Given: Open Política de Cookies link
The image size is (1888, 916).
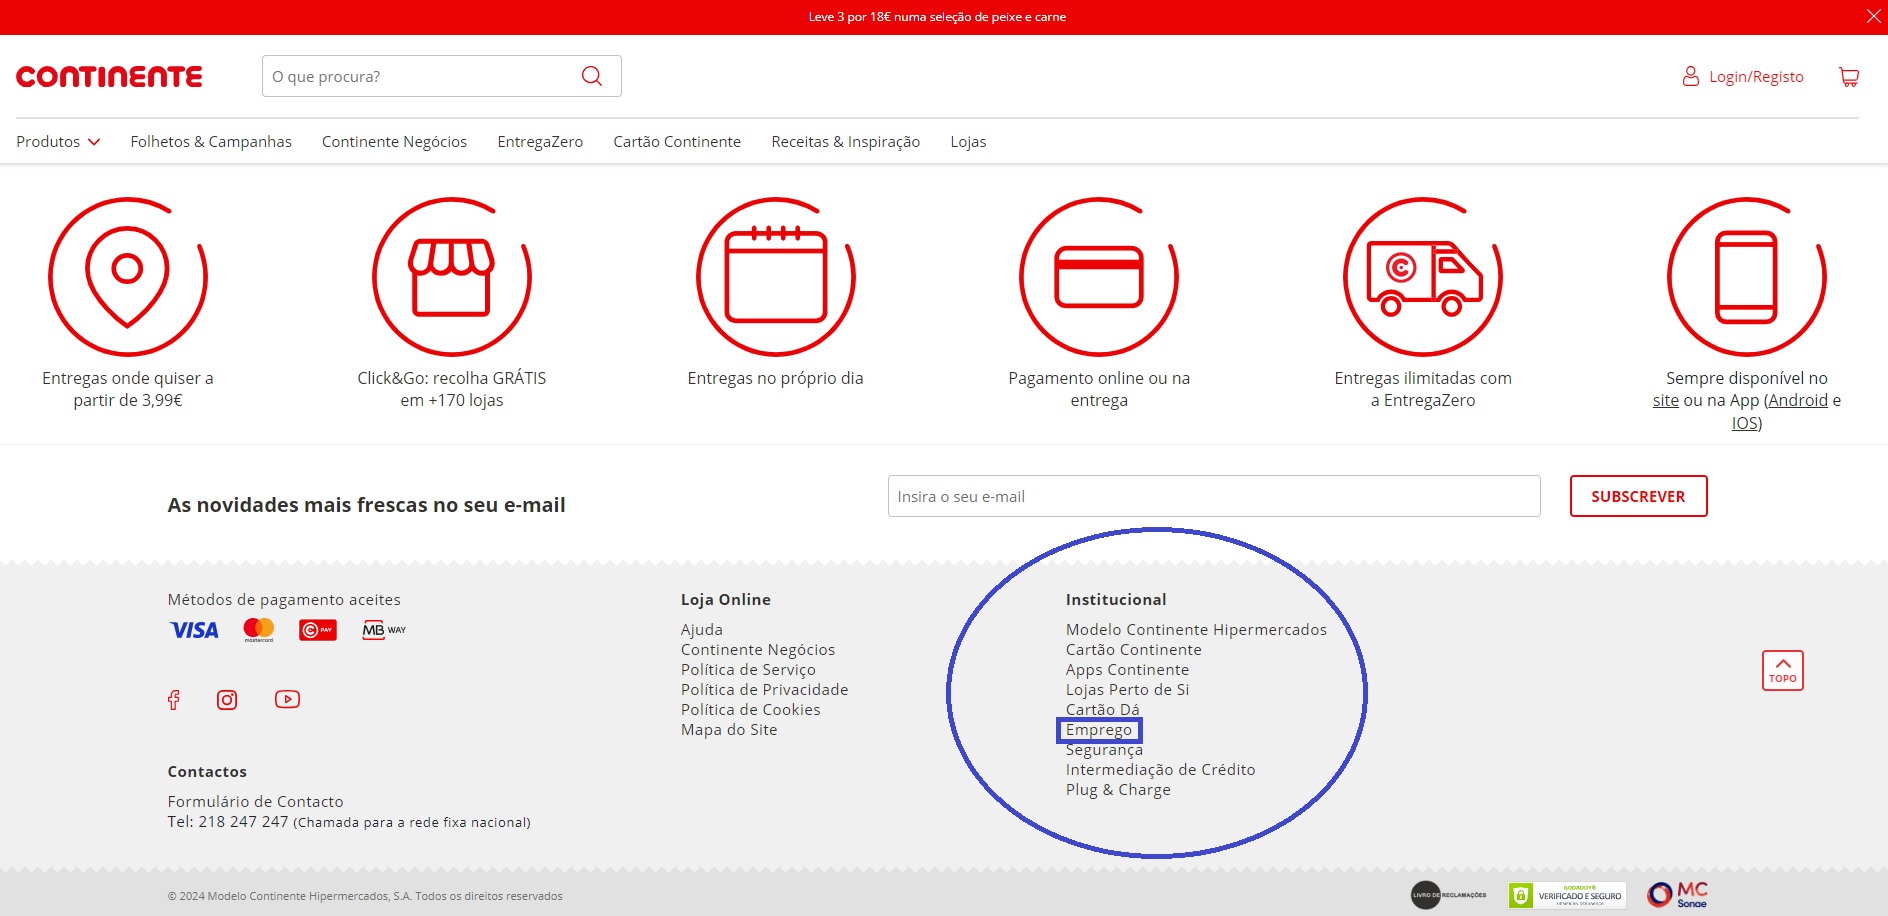Looking at the screenshot, I should tap(751, 710).
